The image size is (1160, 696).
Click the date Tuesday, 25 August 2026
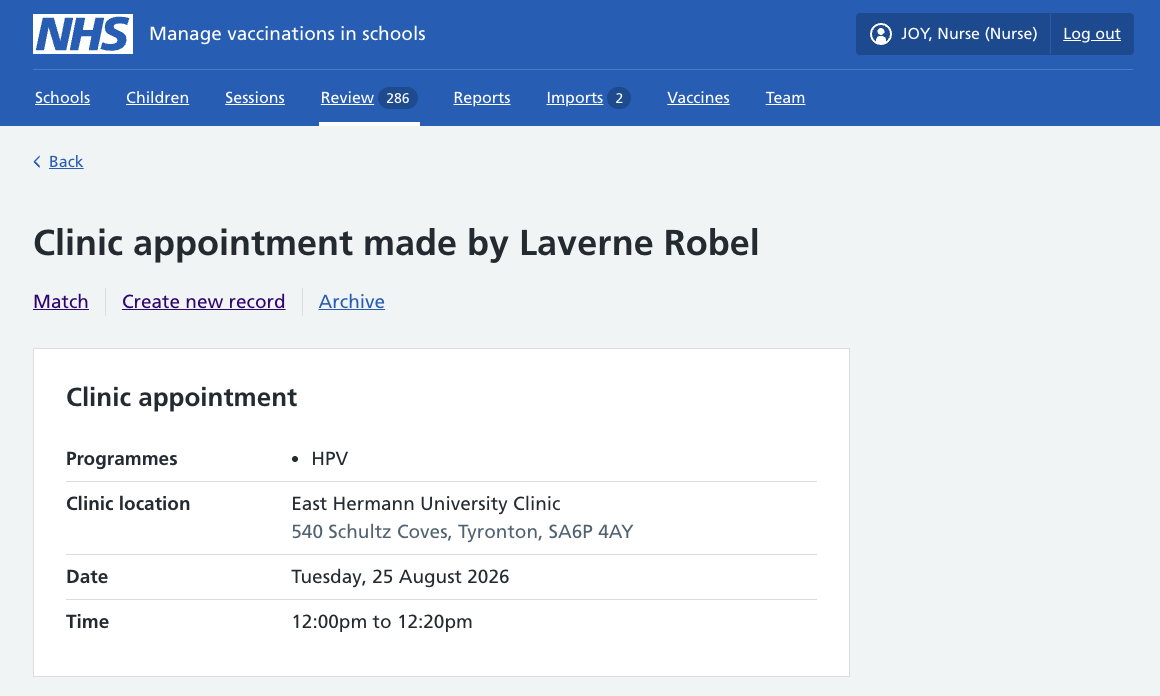pyautogui.click(x=400, y=577)
